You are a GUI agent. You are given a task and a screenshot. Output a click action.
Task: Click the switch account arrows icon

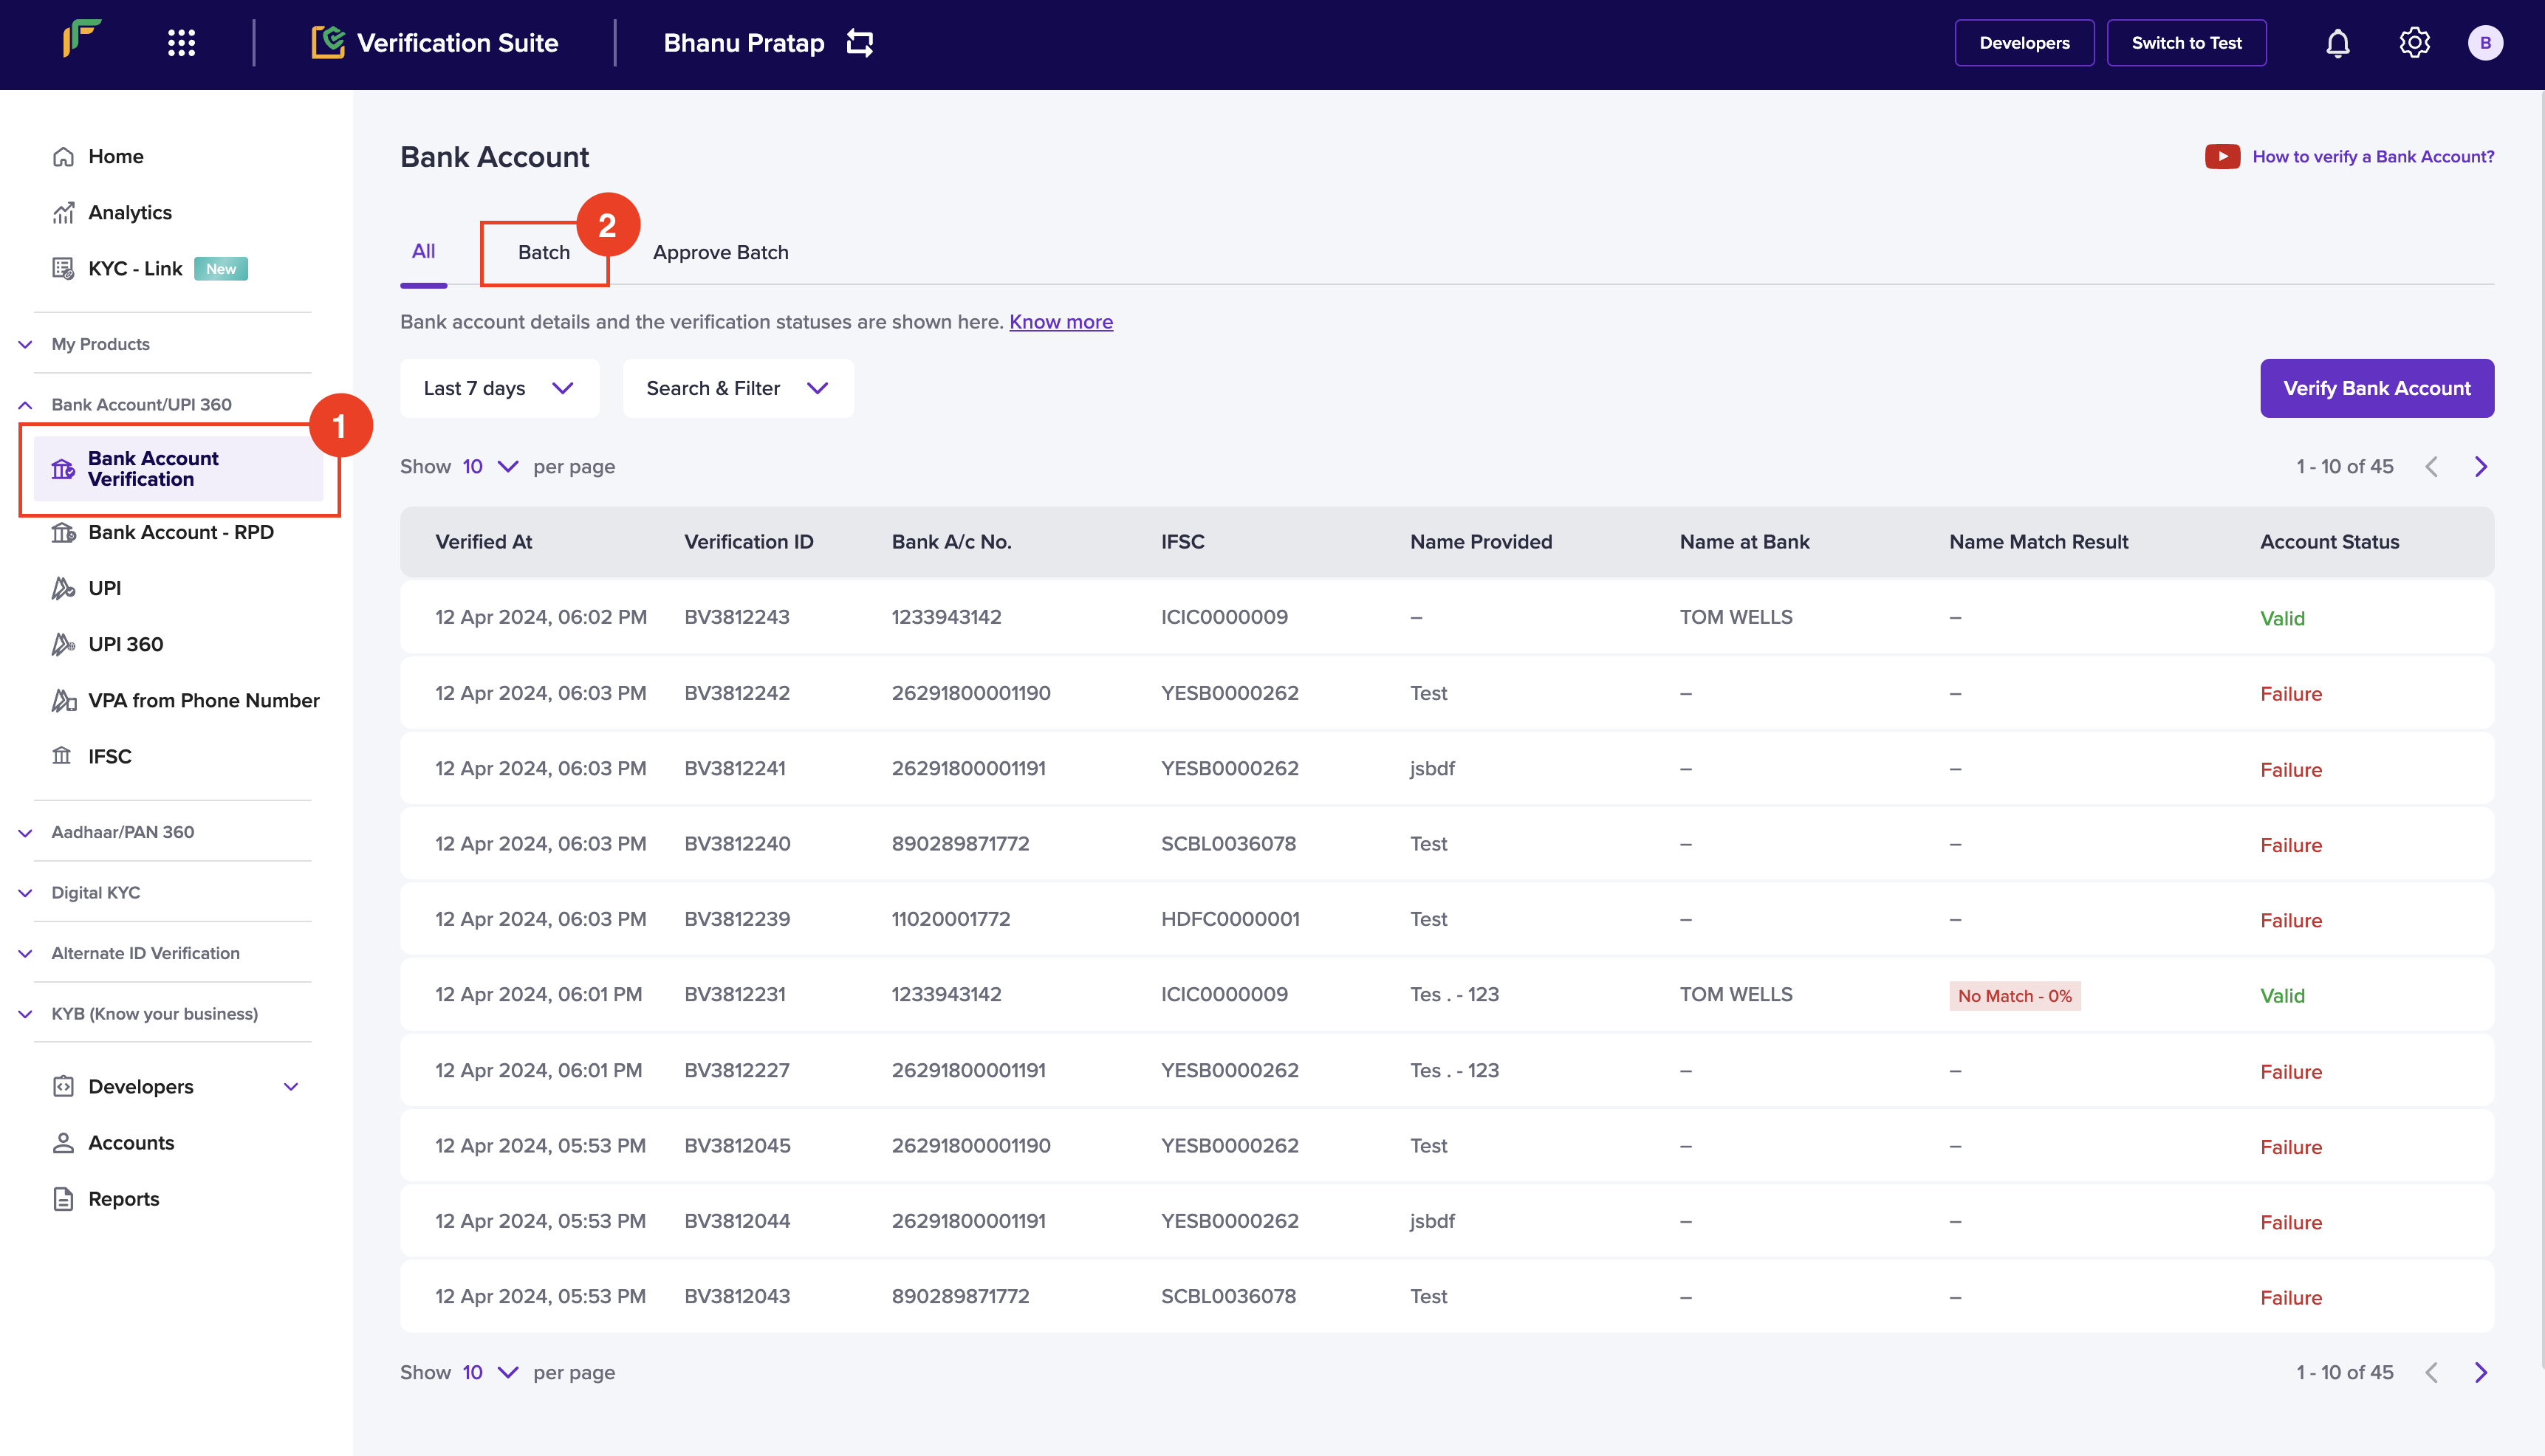860,43
